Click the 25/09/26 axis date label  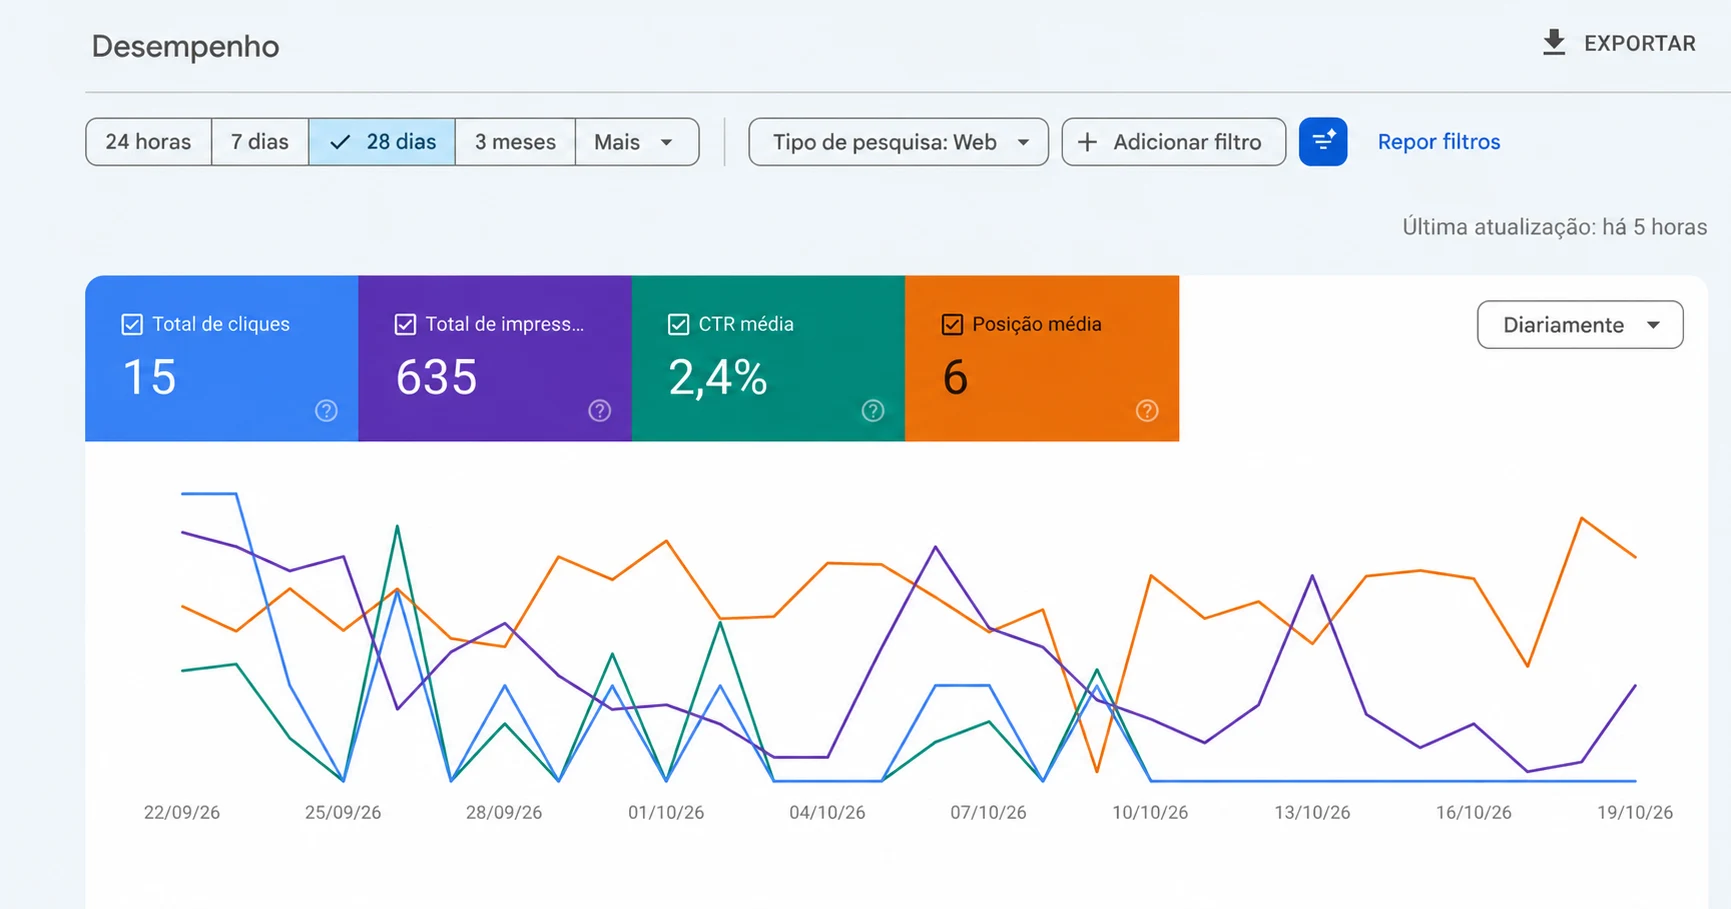pyautogui.click(x=343, y=812)
